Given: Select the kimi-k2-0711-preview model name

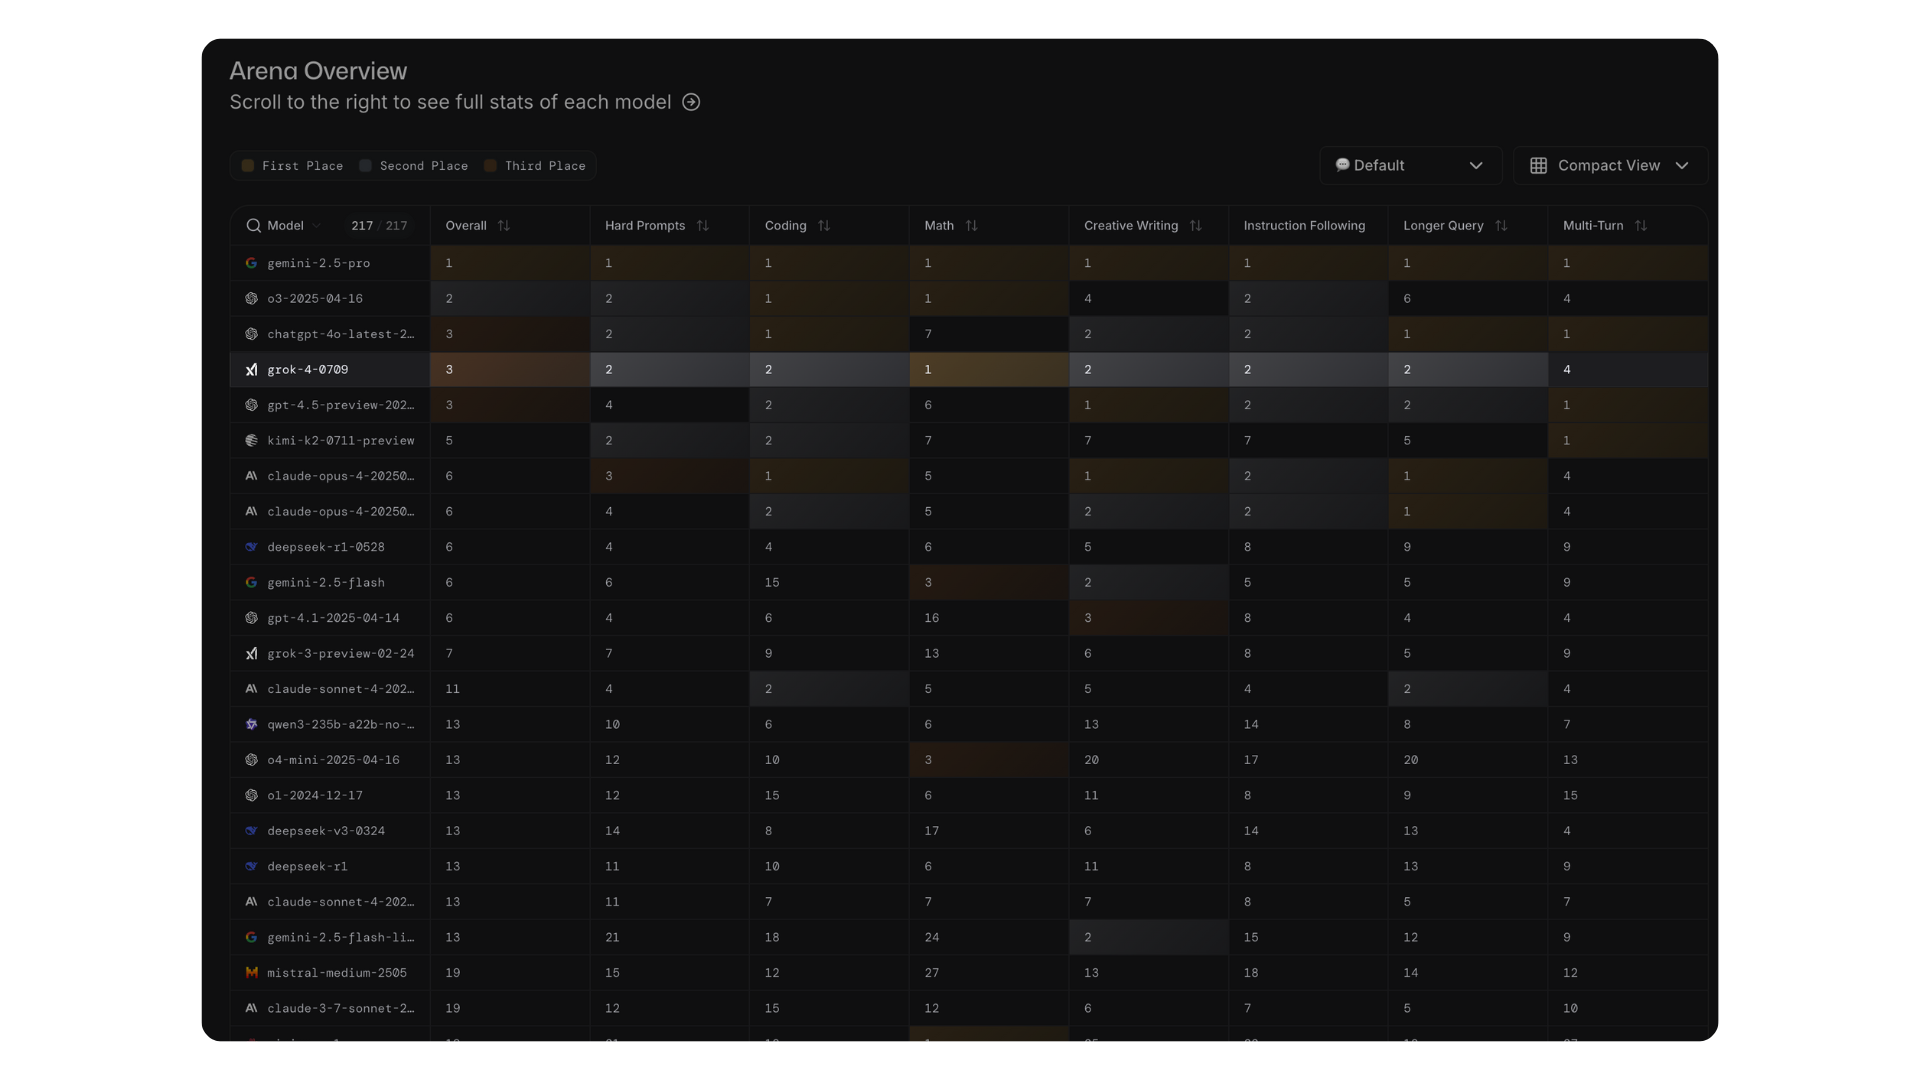Looking at the screenshot, I should coord(341,441).
